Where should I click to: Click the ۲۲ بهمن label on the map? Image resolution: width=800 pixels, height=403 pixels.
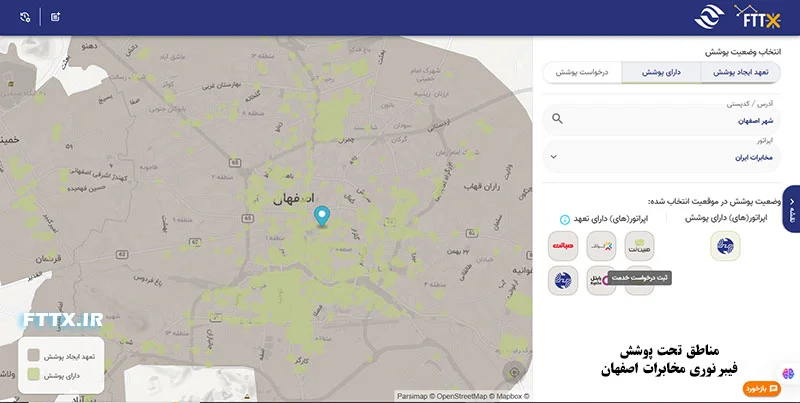pyautogui.click(x=458, y=251)
